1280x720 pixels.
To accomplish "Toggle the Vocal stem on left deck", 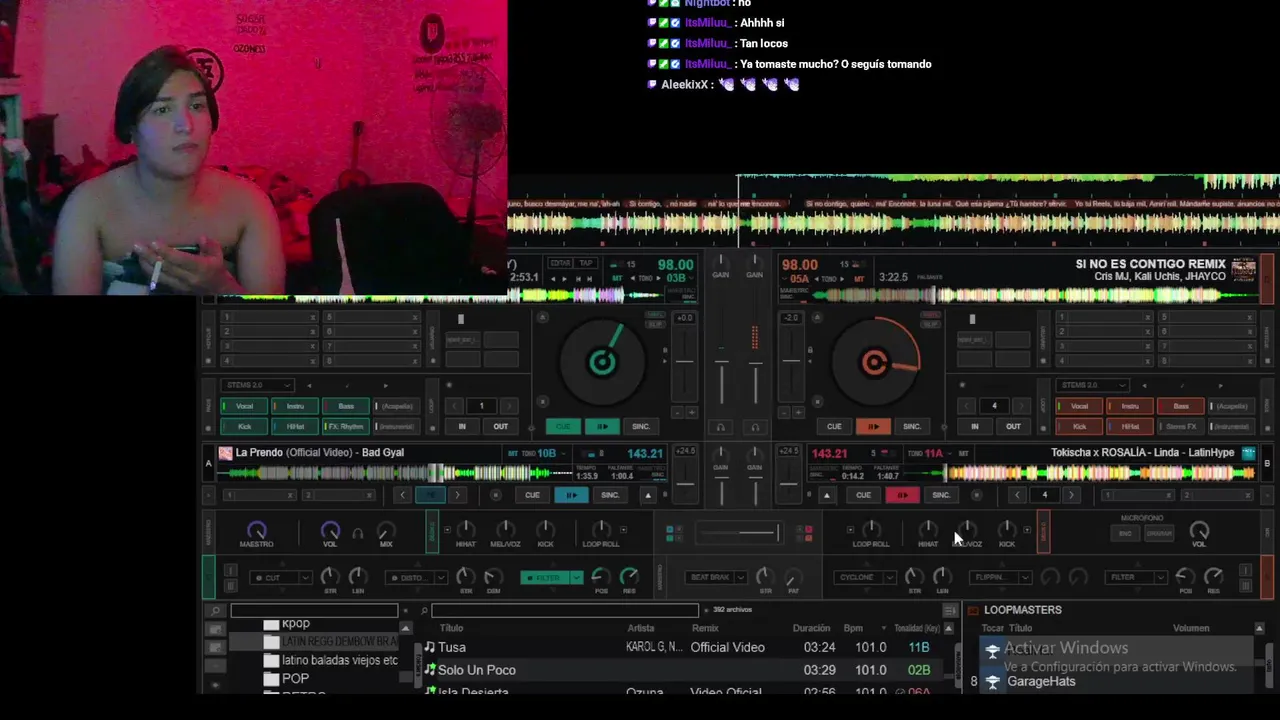I will click(x=245, y=406).
